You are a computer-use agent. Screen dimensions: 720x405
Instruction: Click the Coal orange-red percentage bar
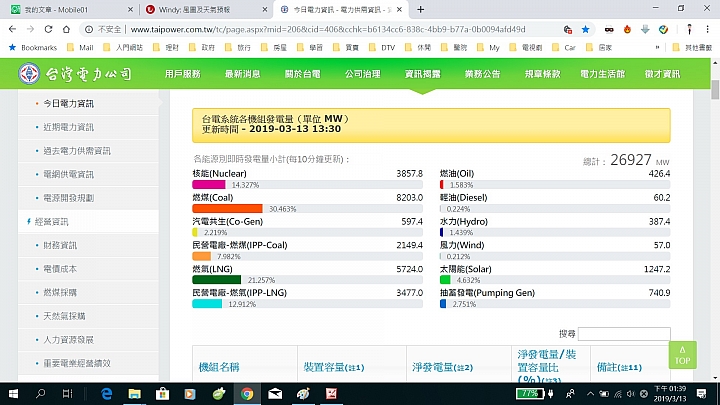point(227,209)
